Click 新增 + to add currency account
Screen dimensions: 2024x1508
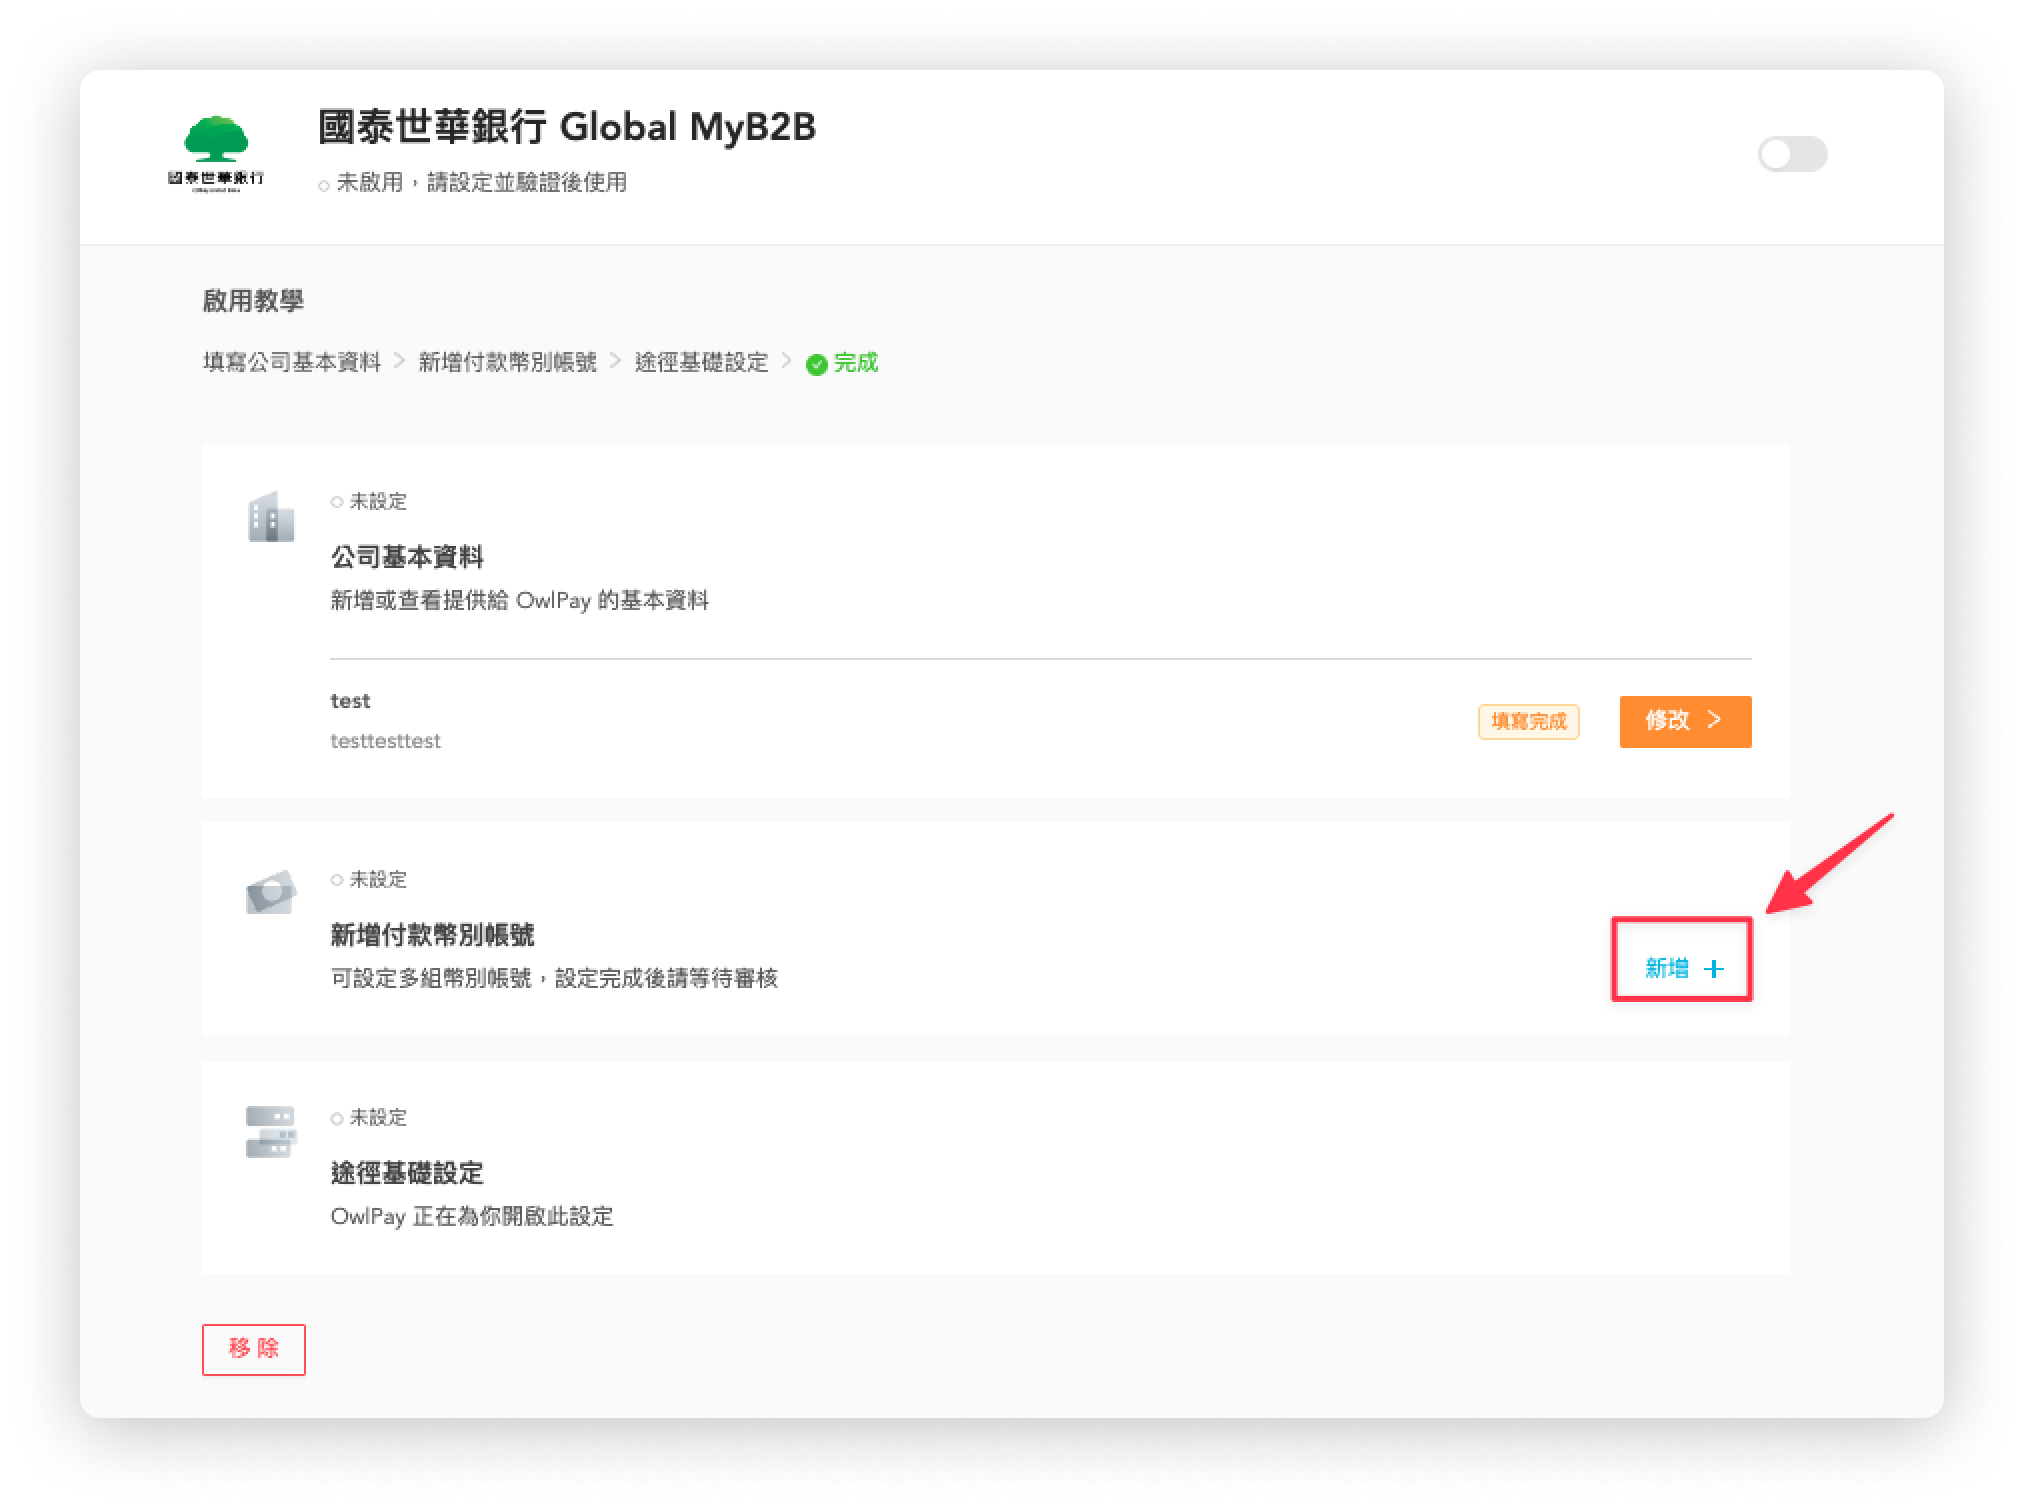1683,967
